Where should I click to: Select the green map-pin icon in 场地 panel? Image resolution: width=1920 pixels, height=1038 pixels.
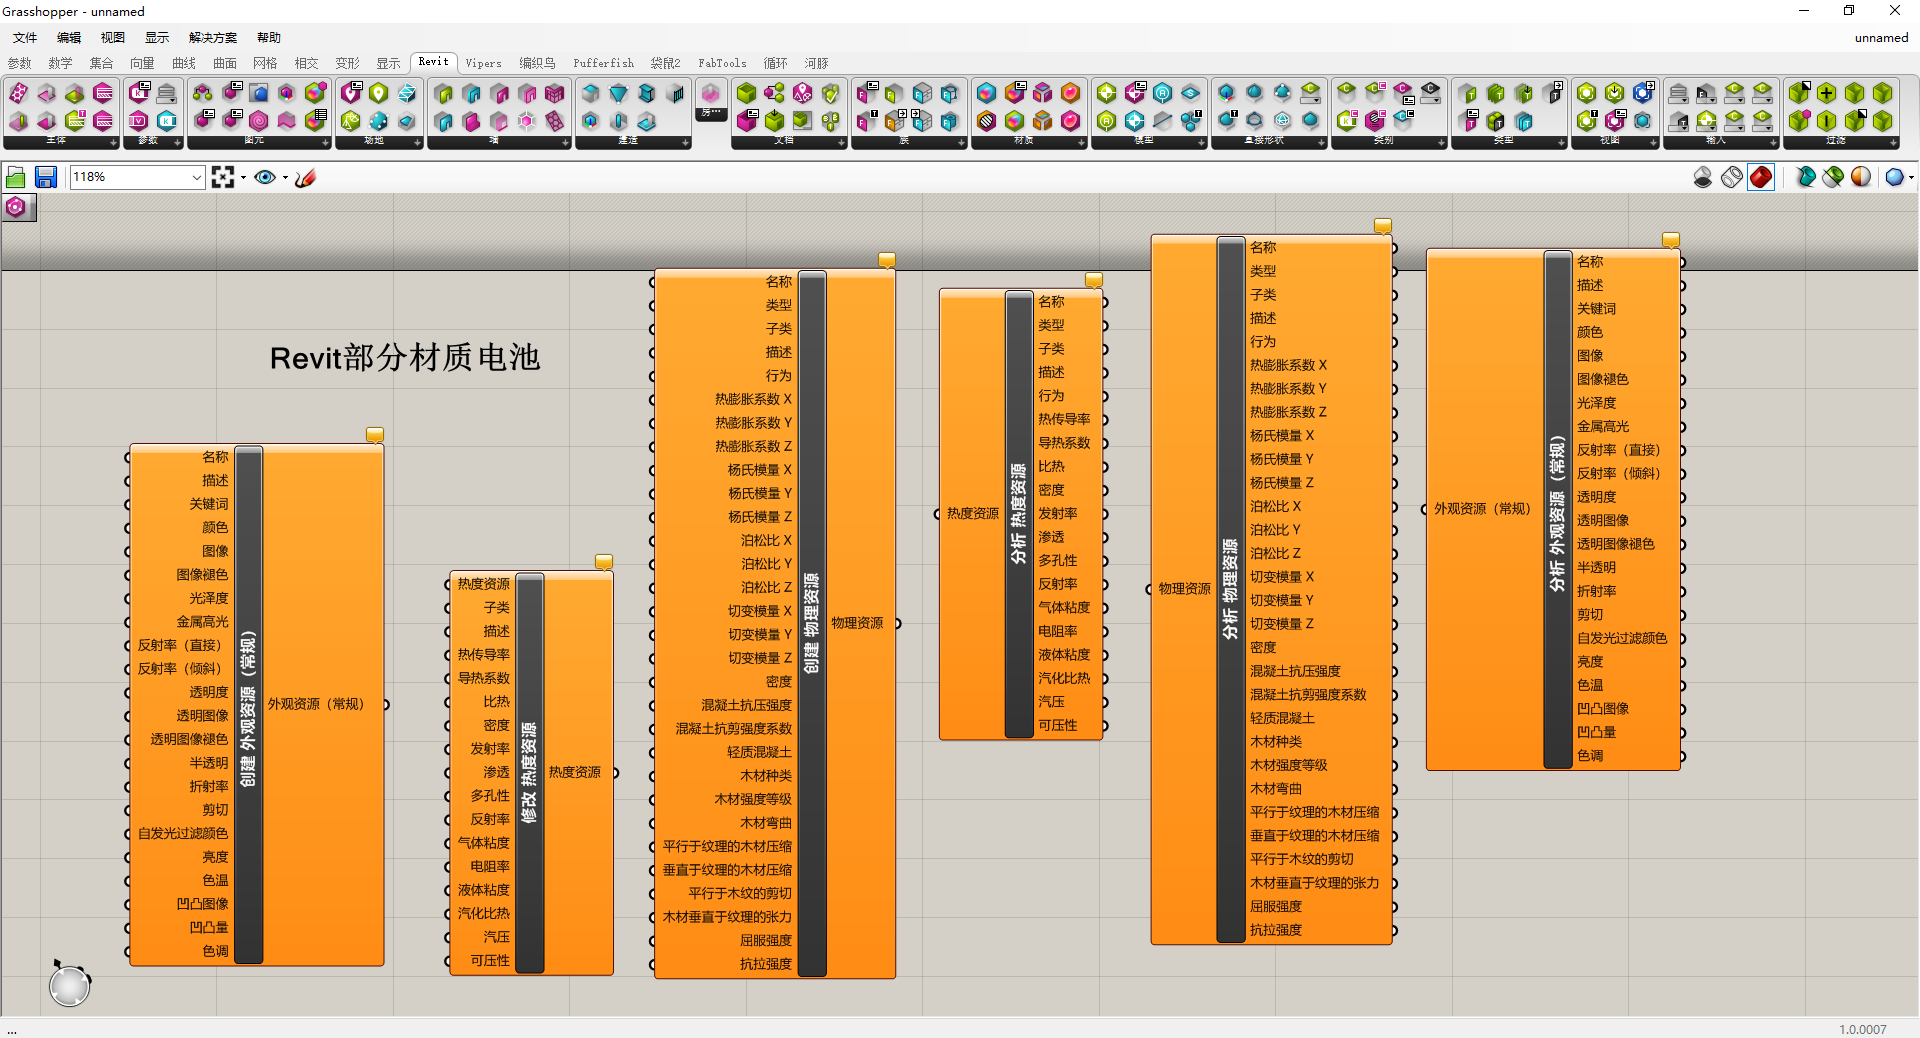click(378, 93)
